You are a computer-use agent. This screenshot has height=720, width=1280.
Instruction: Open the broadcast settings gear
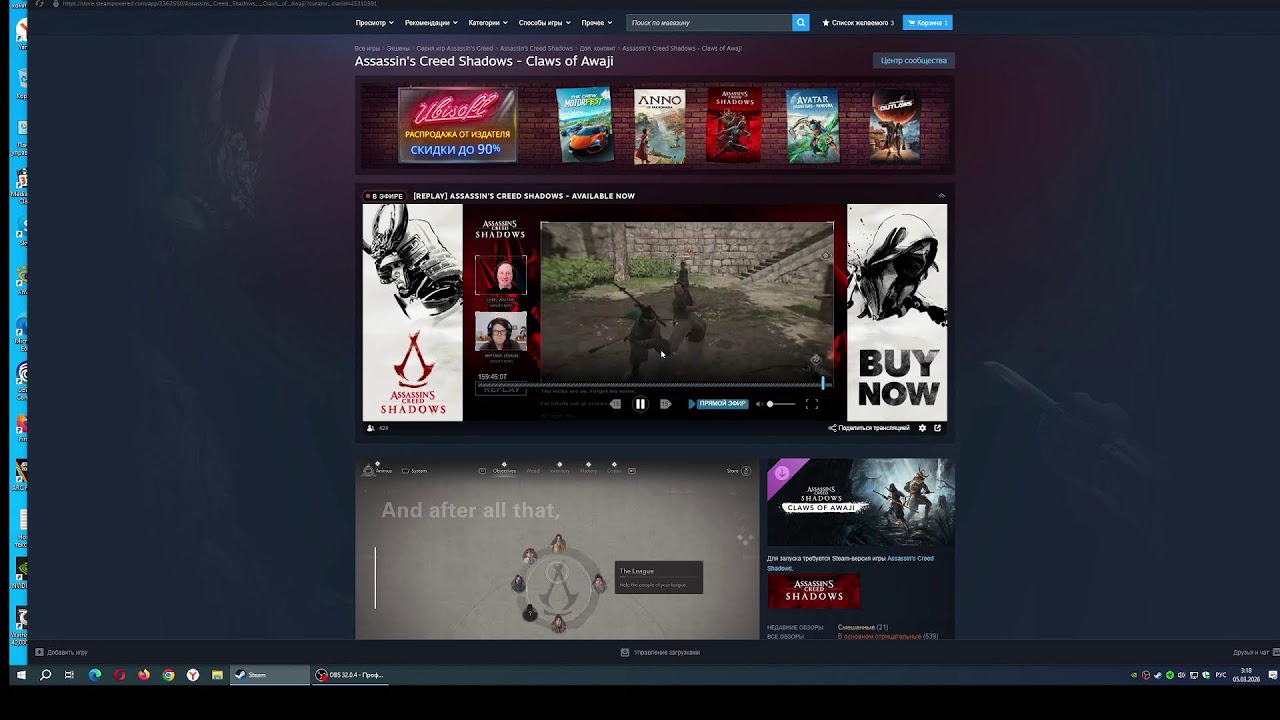922,428
